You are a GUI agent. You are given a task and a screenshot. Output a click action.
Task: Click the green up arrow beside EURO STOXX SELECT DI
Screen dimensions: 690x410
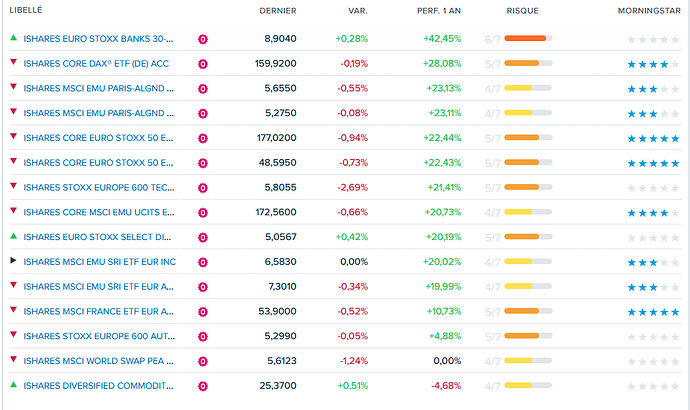(x=14, y=236)
